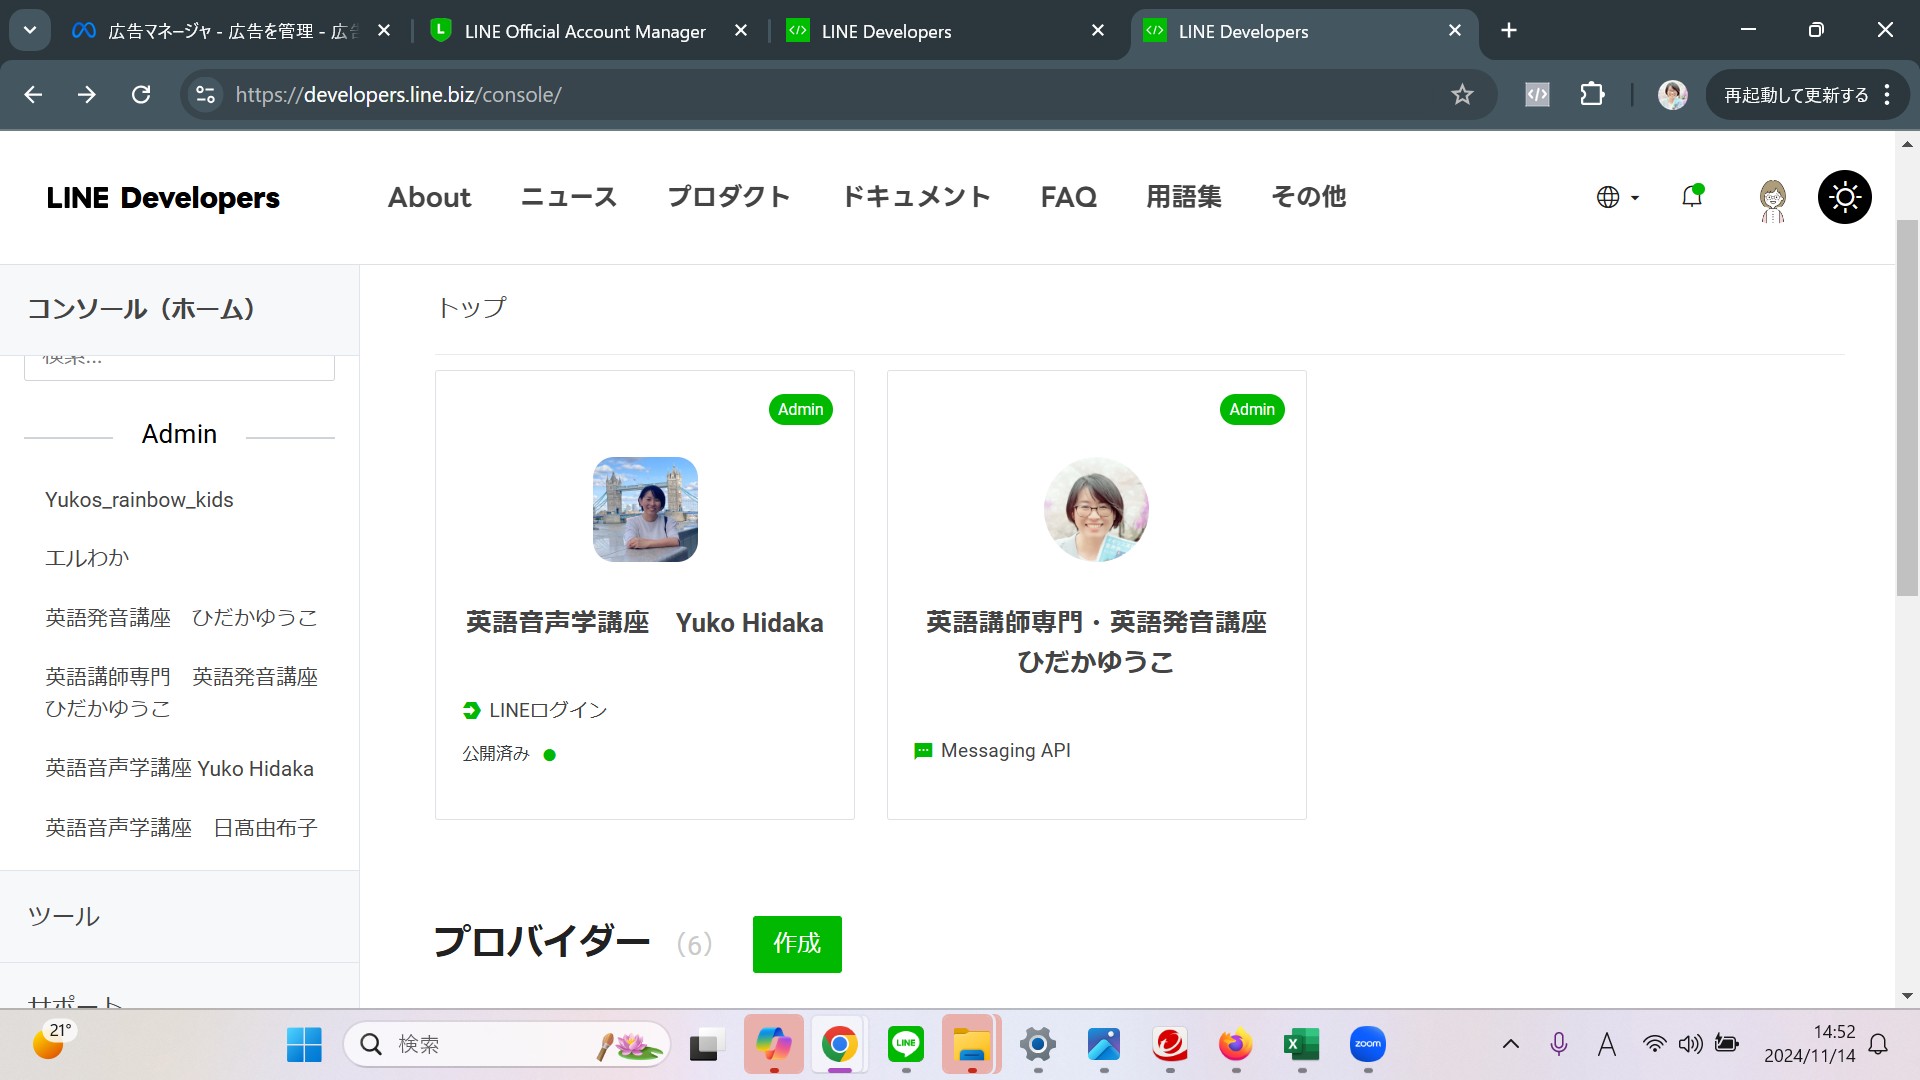Screen dimensions: 1920x1080
Task: Open the notifications bell
Action: tap(1692, 196)
